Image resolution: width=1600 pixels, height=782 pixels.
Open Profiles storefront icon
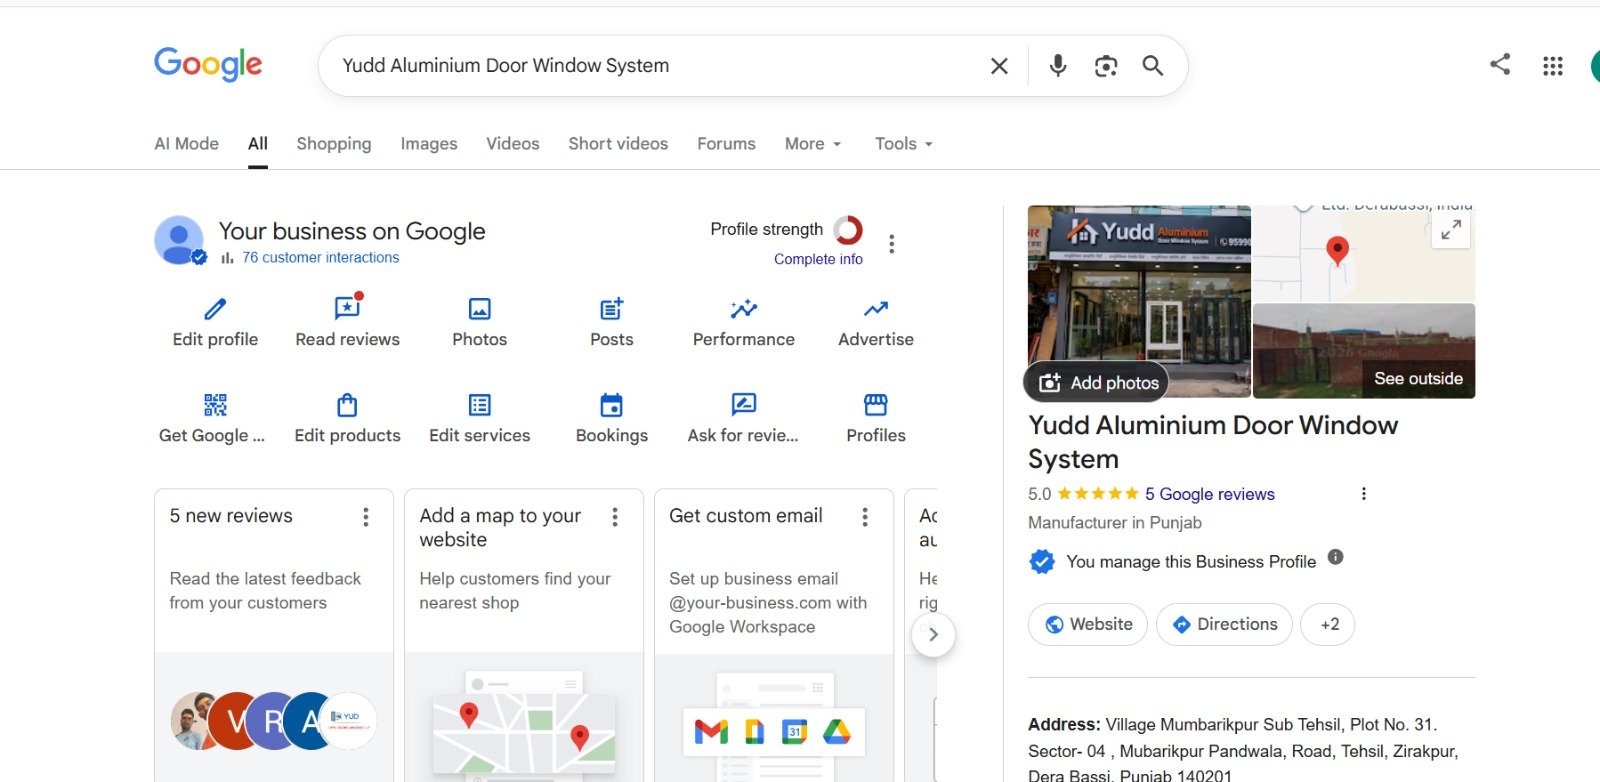point(876,404)
